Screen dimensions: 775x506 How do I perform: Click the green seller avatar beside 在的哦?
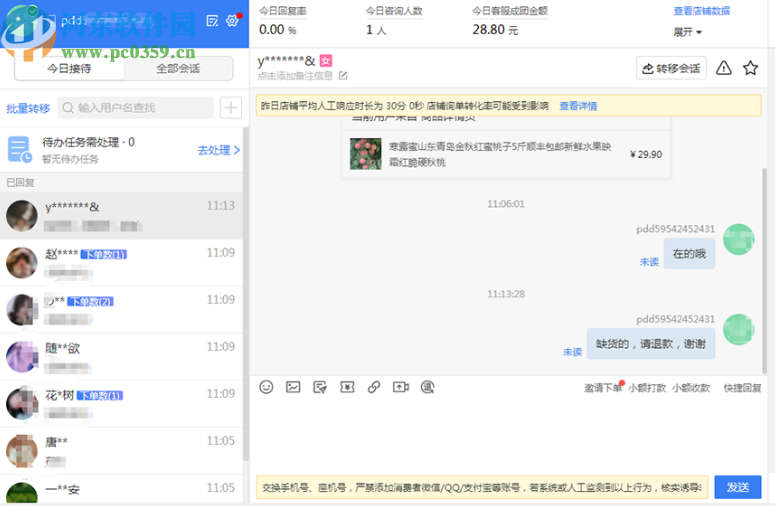pyautogui.click(x=738, y=239)
